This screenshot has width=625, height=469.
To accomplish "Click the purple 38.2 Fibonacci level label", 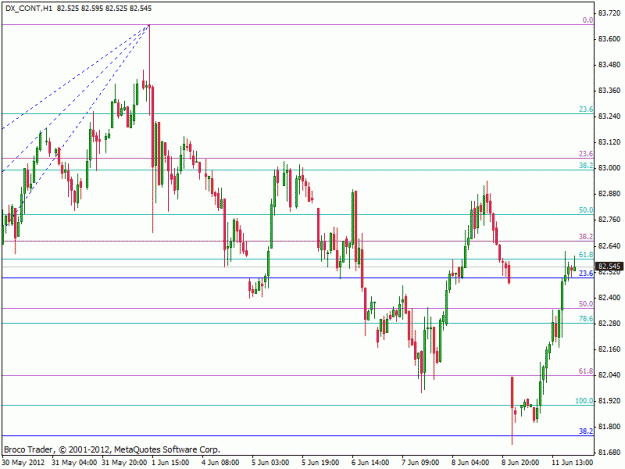I will 586,237.
